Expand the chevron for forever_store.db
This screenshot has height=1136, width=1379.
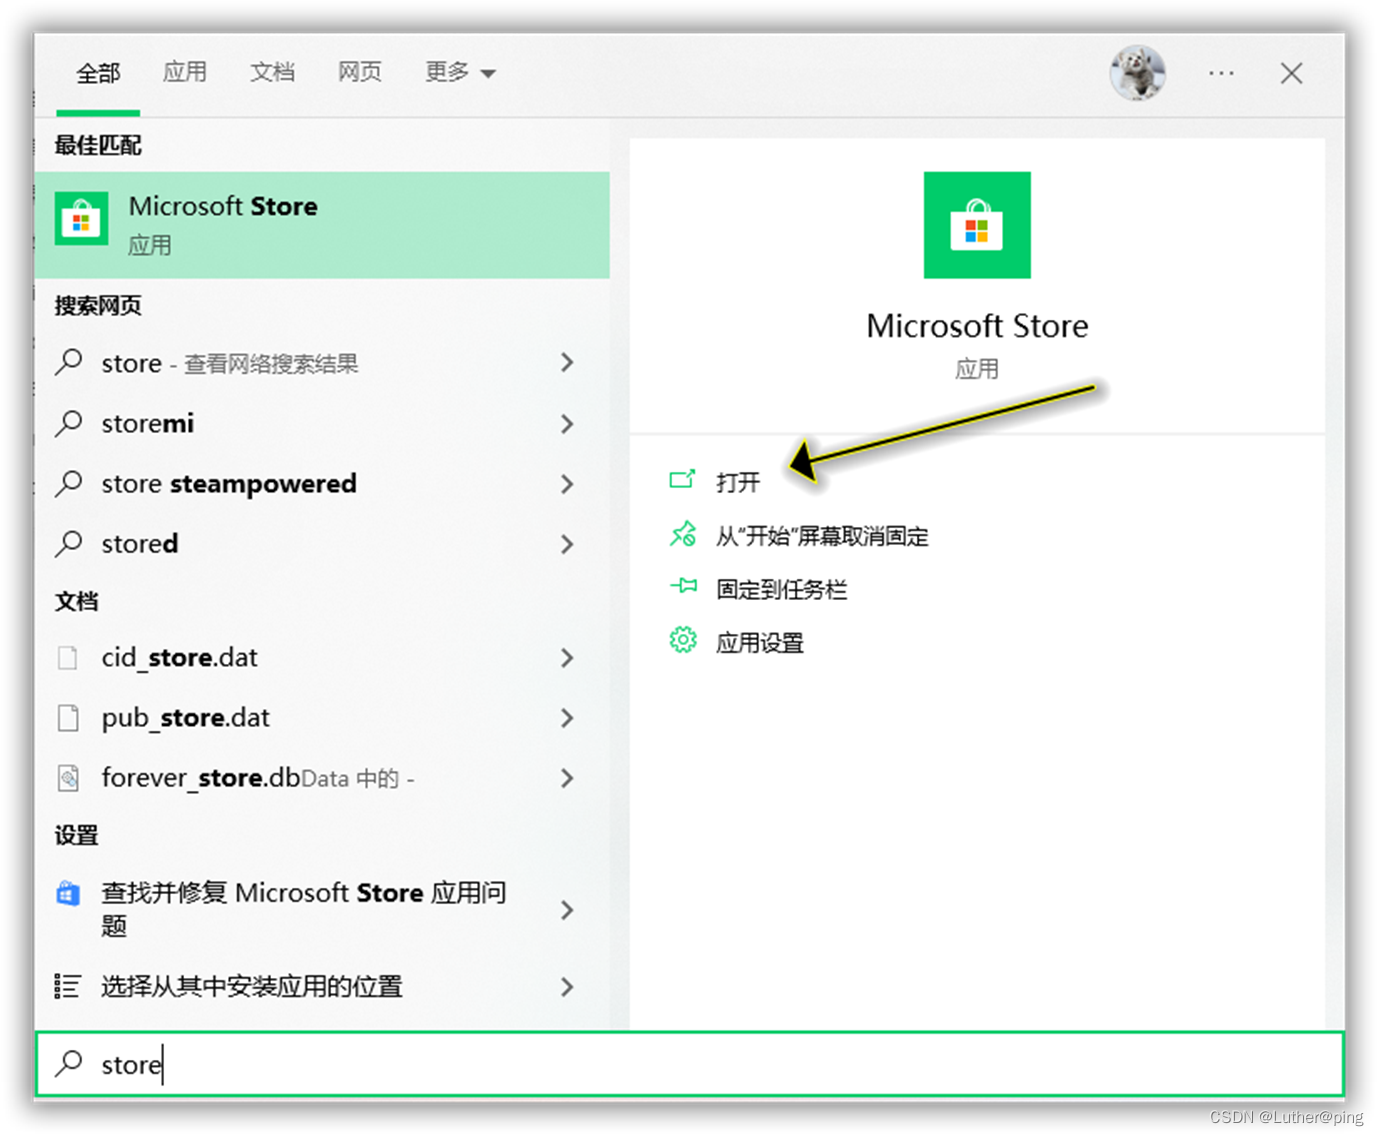click(x=567, y=778)
